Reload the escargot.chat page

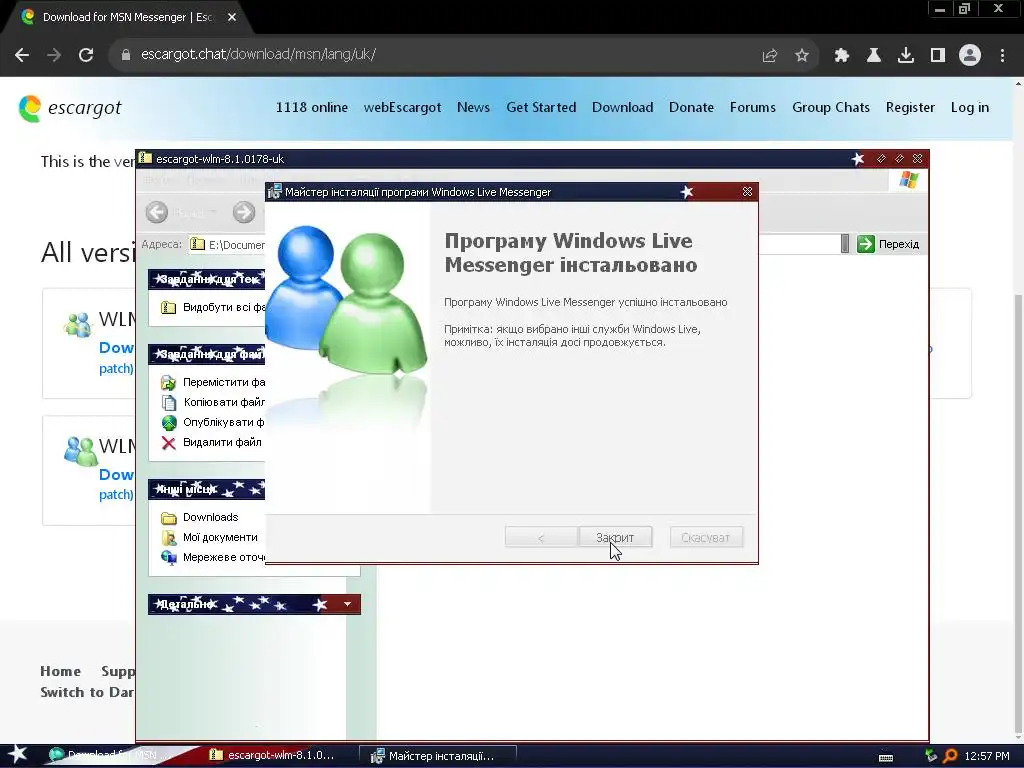[x=86, y=55]
